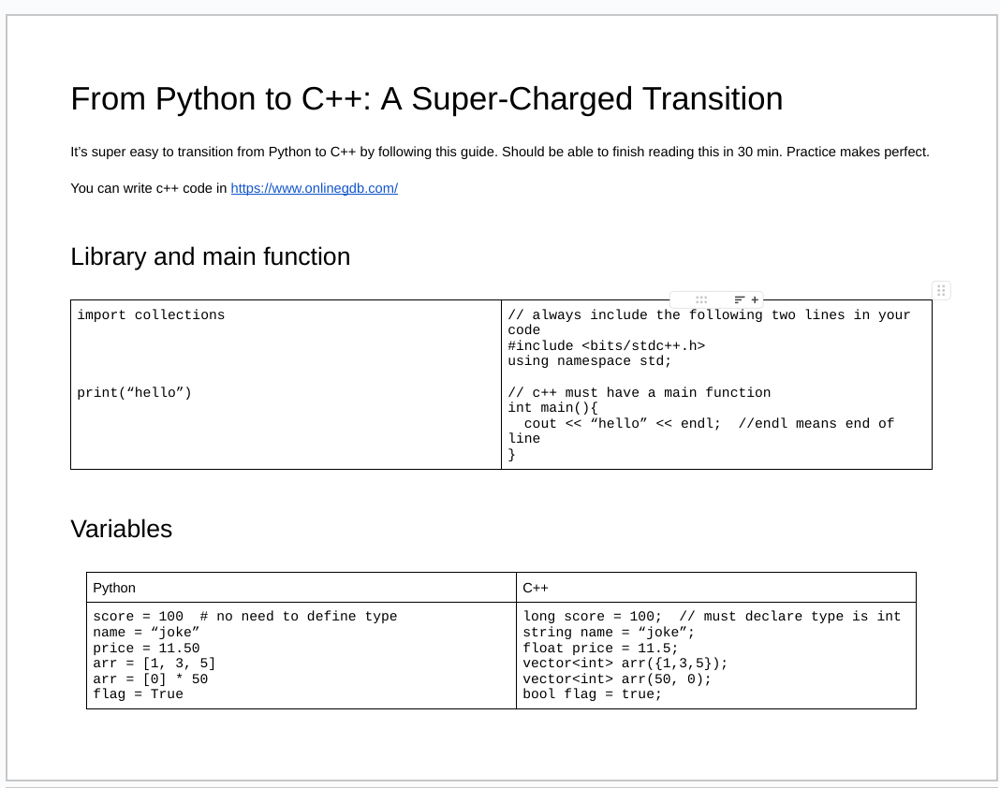Open the table options grid icon
1000x788 pixels.
(x=941, y=290)
